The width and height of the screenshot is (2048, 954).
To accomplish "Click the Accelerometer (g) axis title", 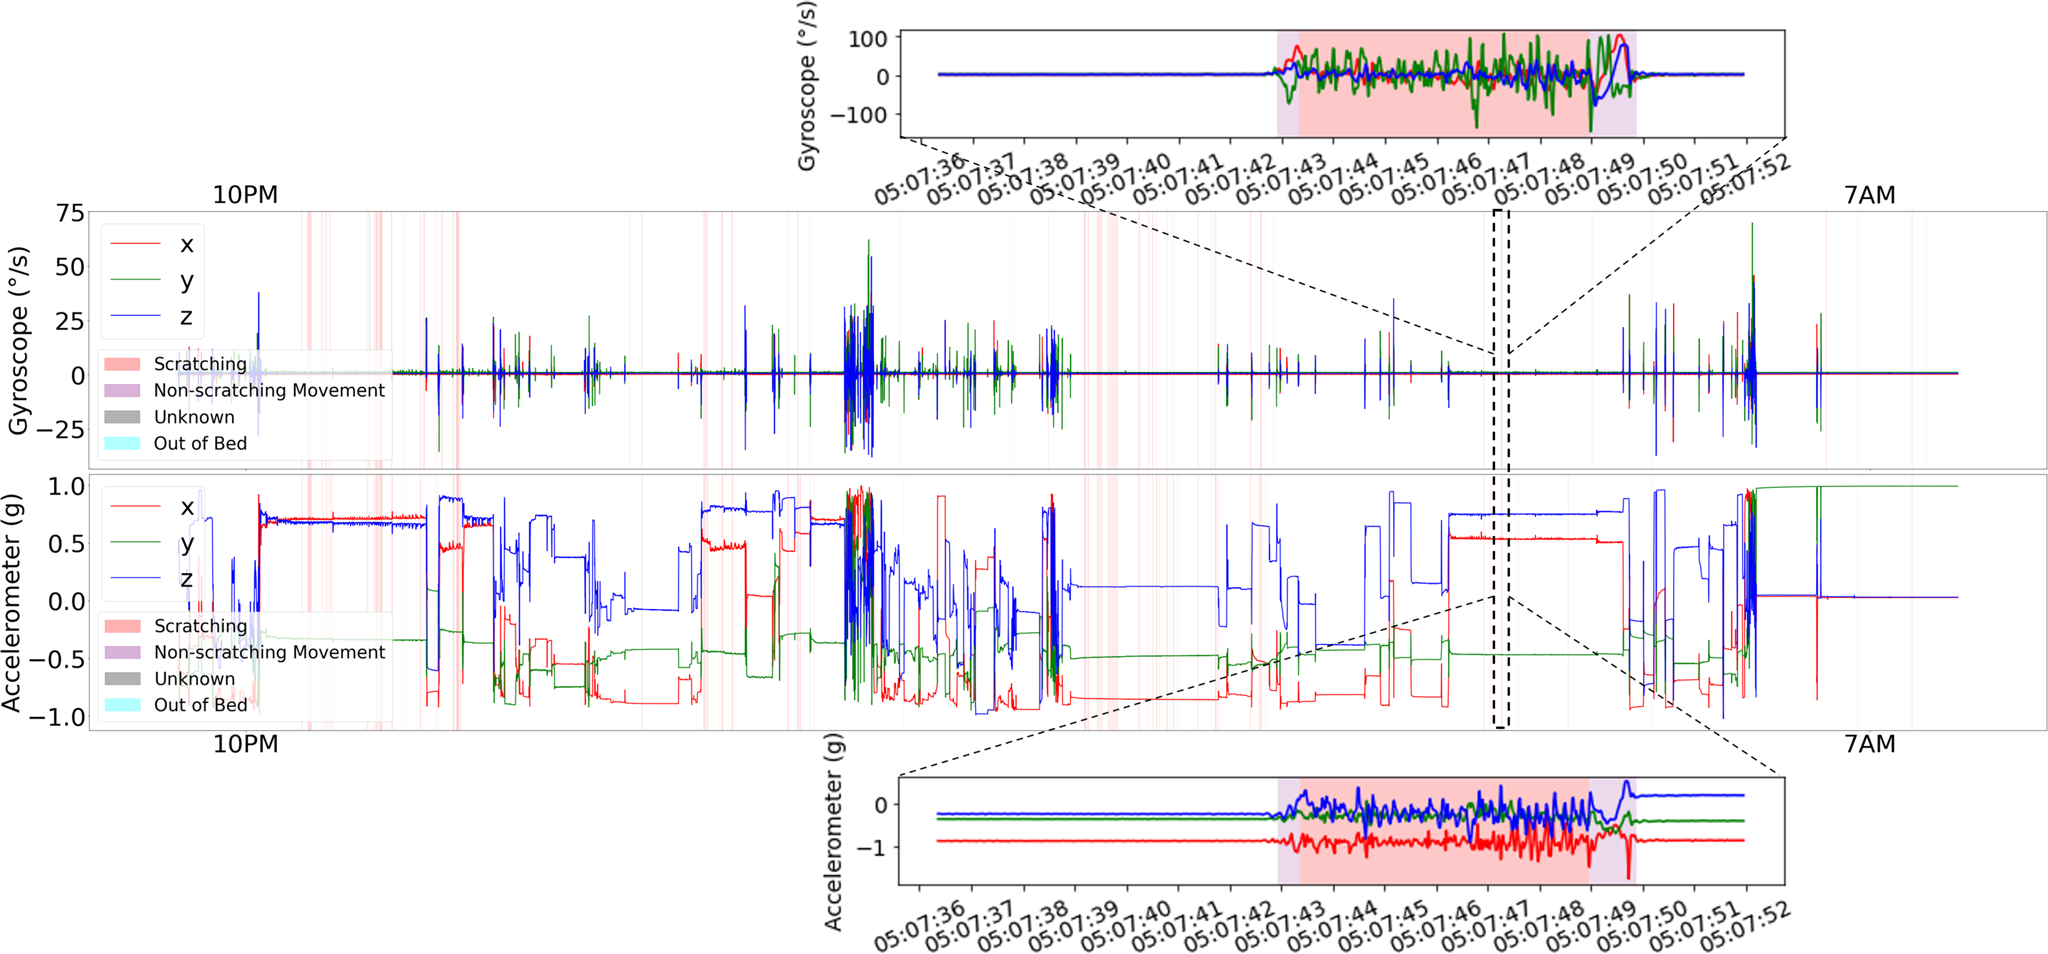I will tap(18, 600).
